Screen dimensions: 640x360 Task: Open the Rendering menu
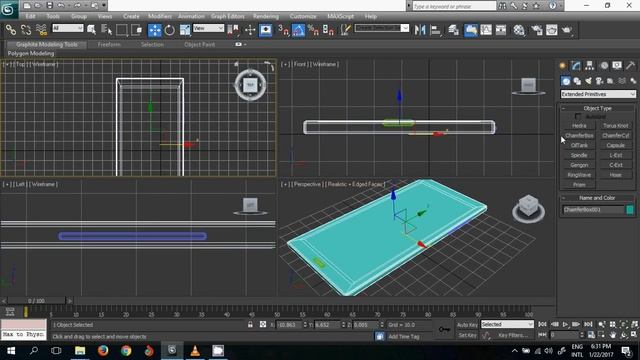pyautogui.click(x=266, y=16)
